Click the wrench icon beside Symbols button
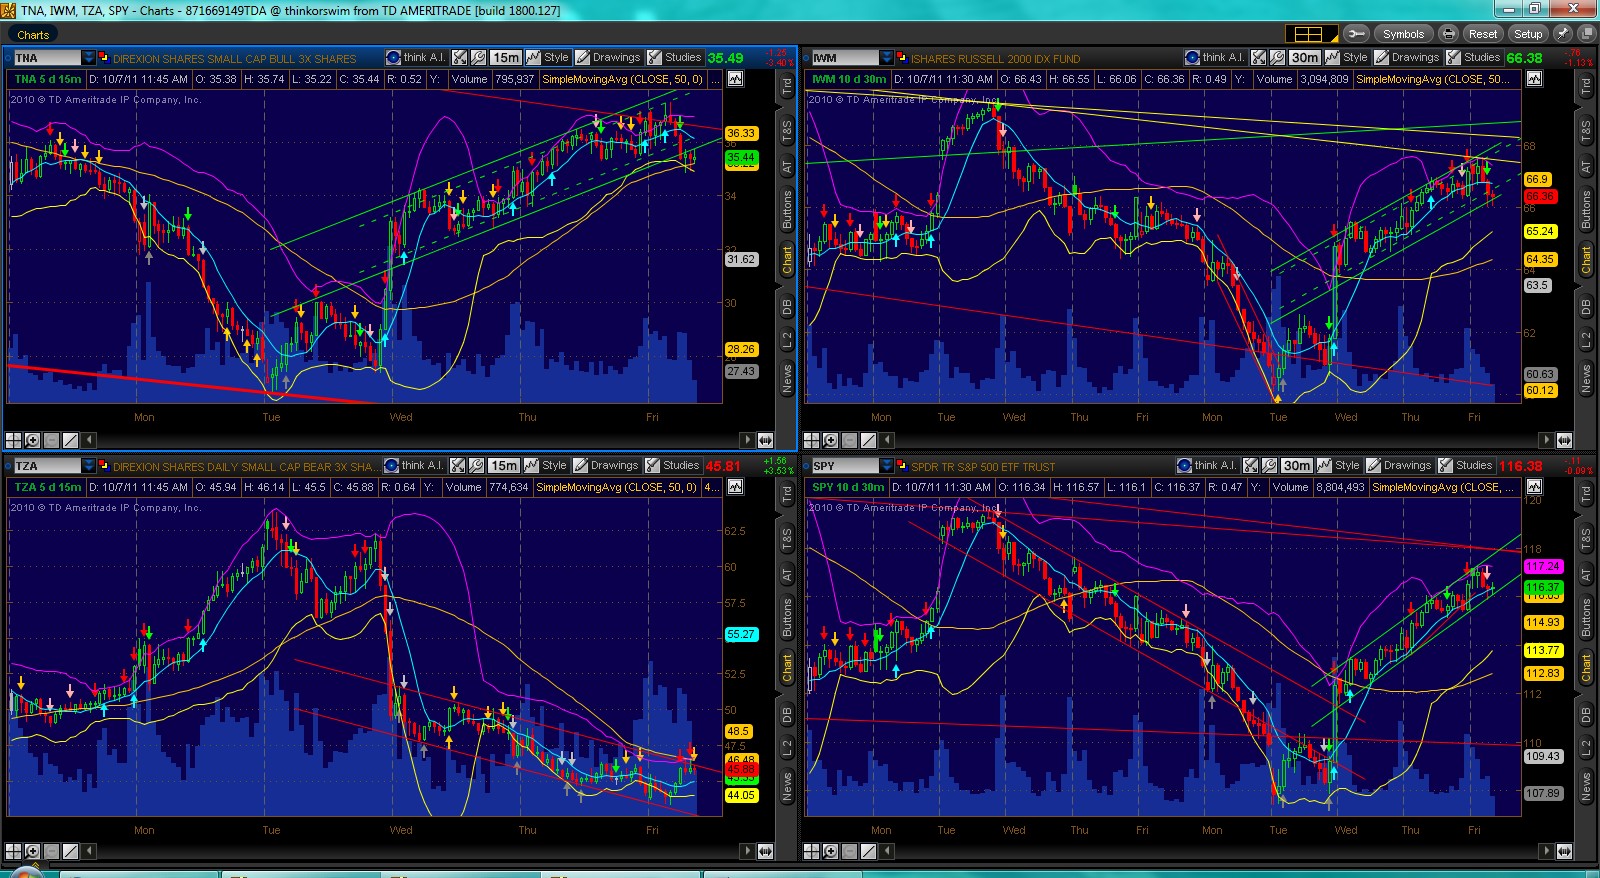Screen dimensions: 1600x878 1356,34
